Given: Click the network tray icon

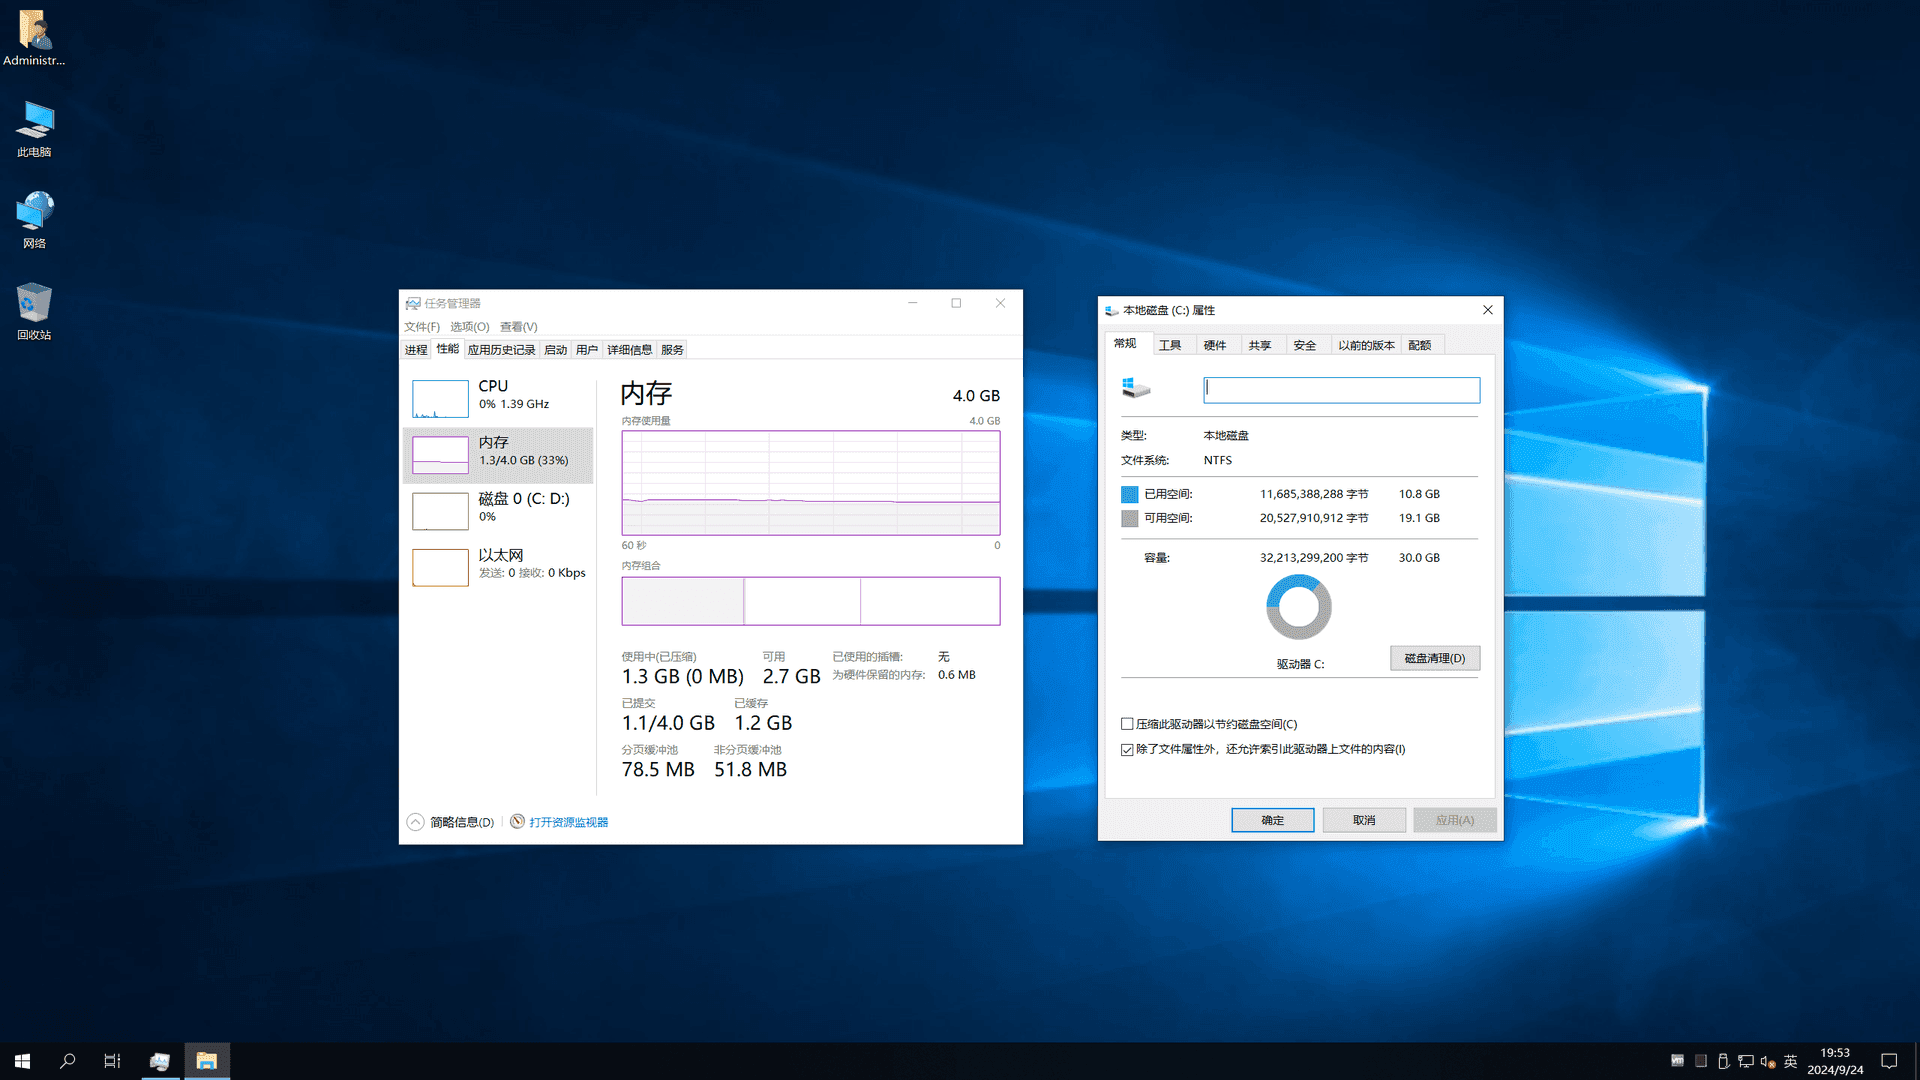Looking at the screenshot, I should (x=1745, y=1061).
